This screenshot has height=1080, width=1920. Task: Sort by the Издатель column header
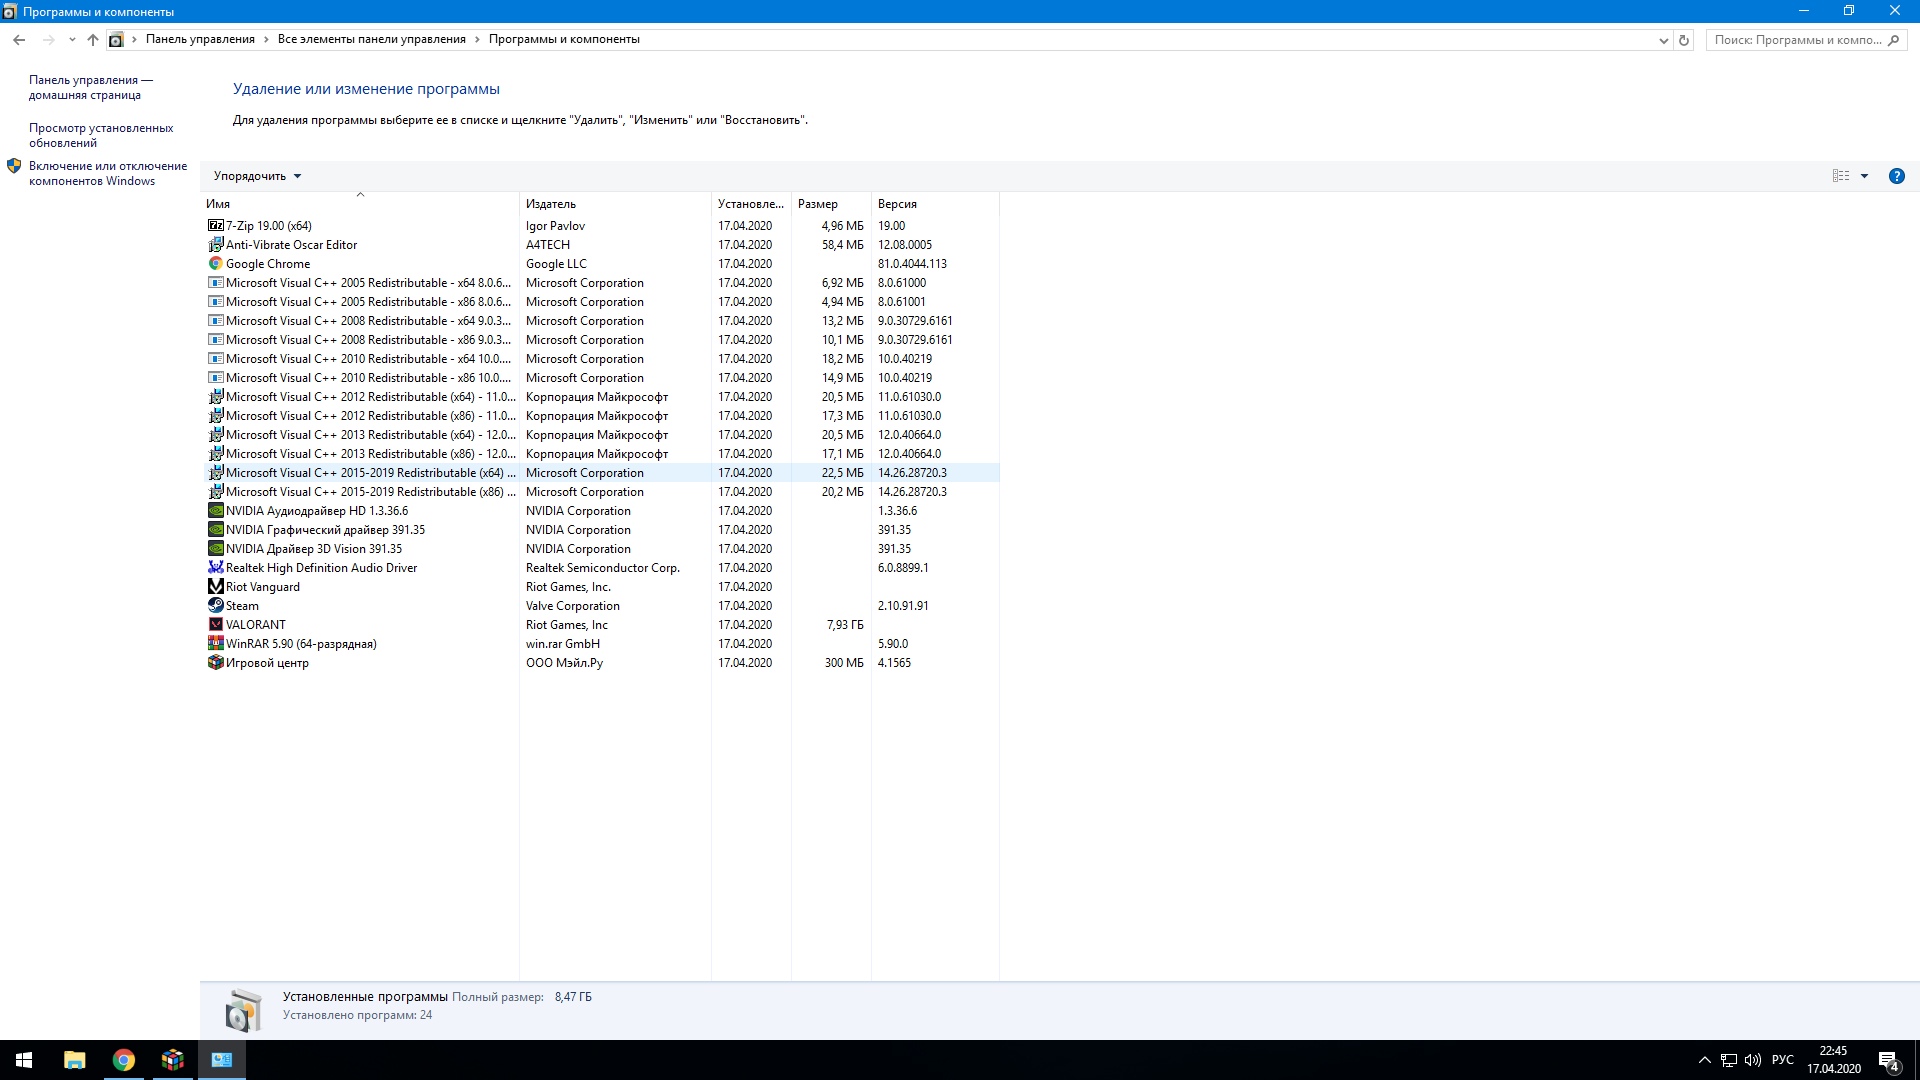coord(615,204)
